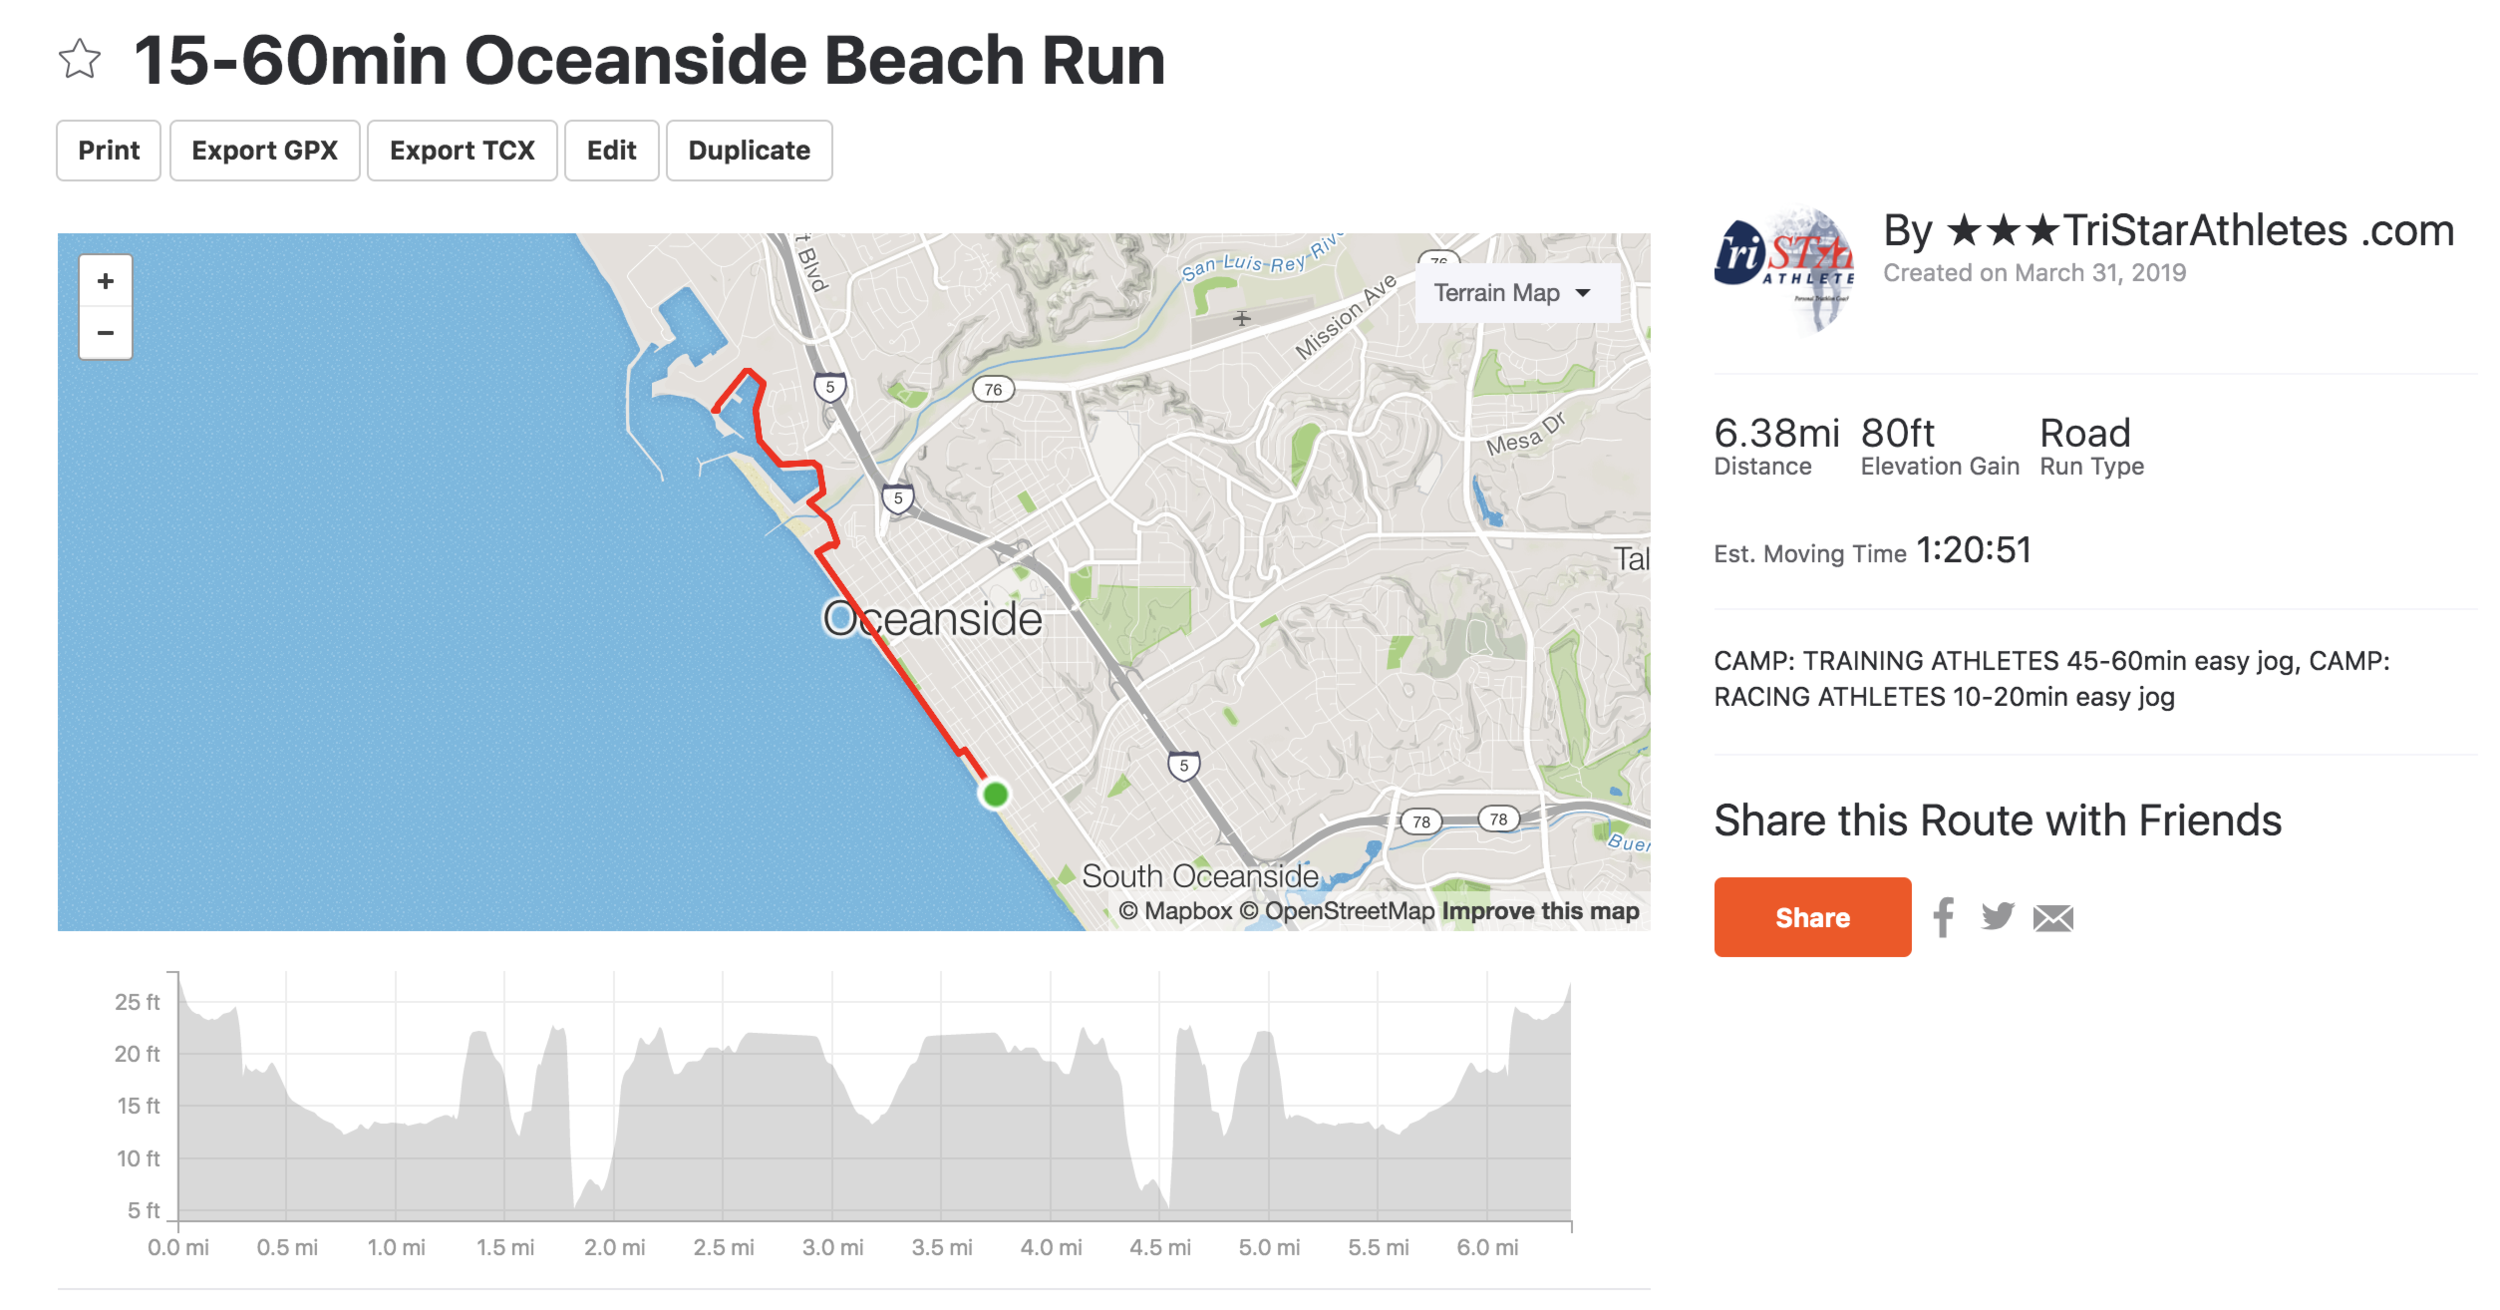This screenshot has height=1310, width=2500.
Task: Star this route as a favorite
Action: (x=79, y=59)
